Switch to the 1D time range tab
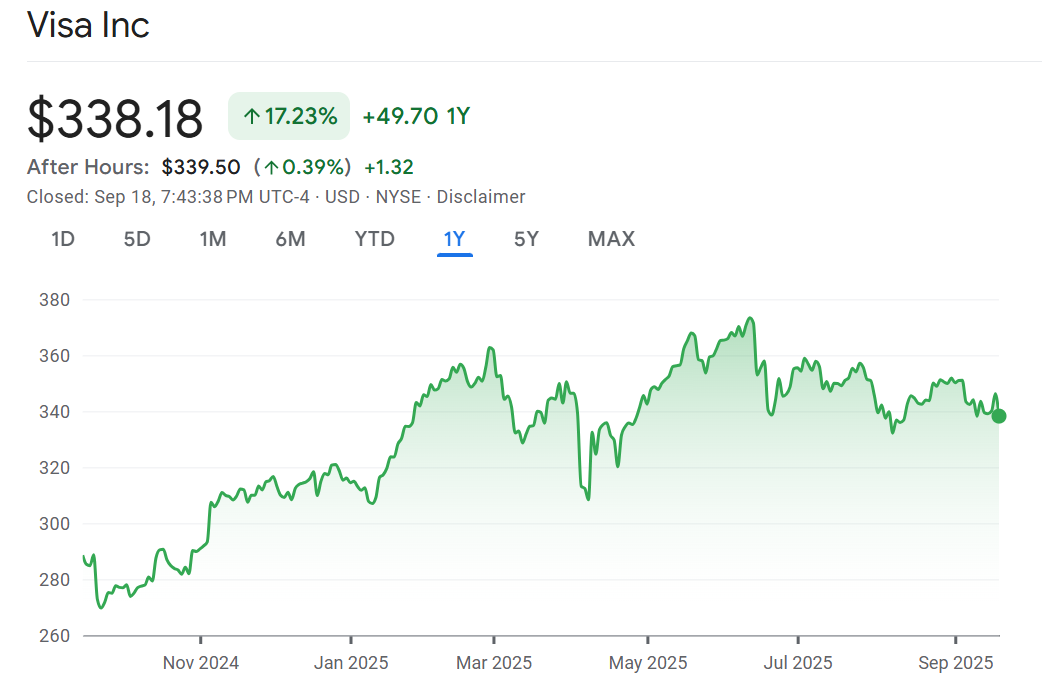 click(x=63, y=239)
